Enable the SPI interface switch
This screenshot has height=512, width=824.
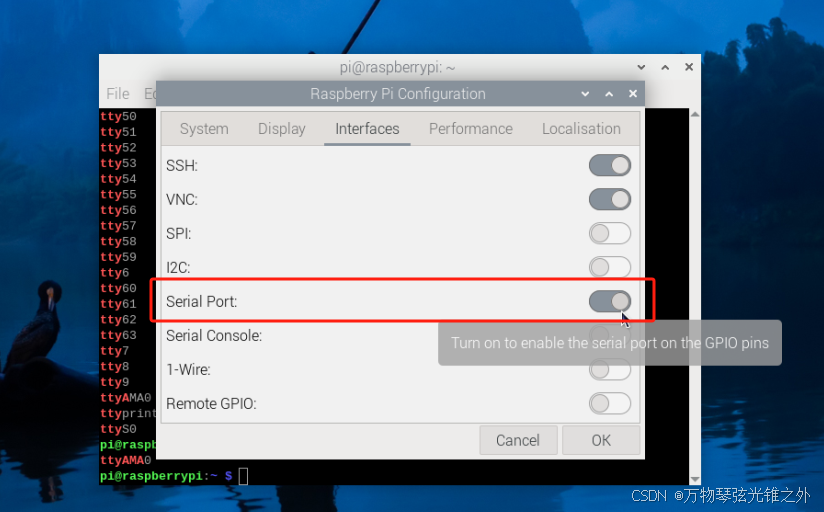pos(610,233)
